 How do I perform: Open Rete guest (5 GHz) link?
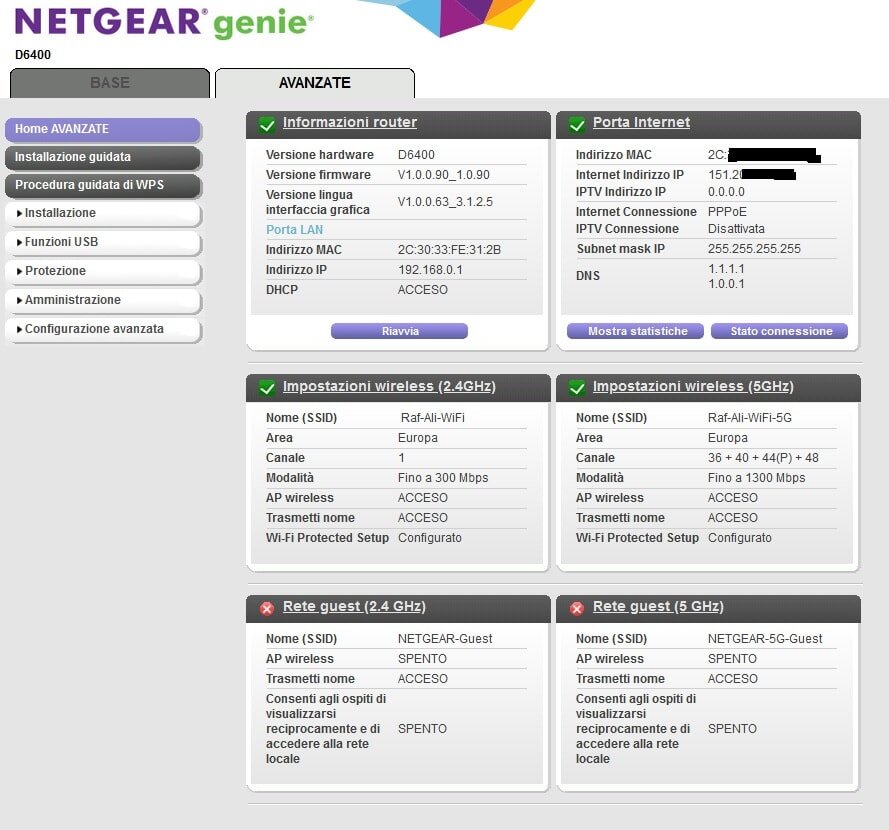[658, 607]
